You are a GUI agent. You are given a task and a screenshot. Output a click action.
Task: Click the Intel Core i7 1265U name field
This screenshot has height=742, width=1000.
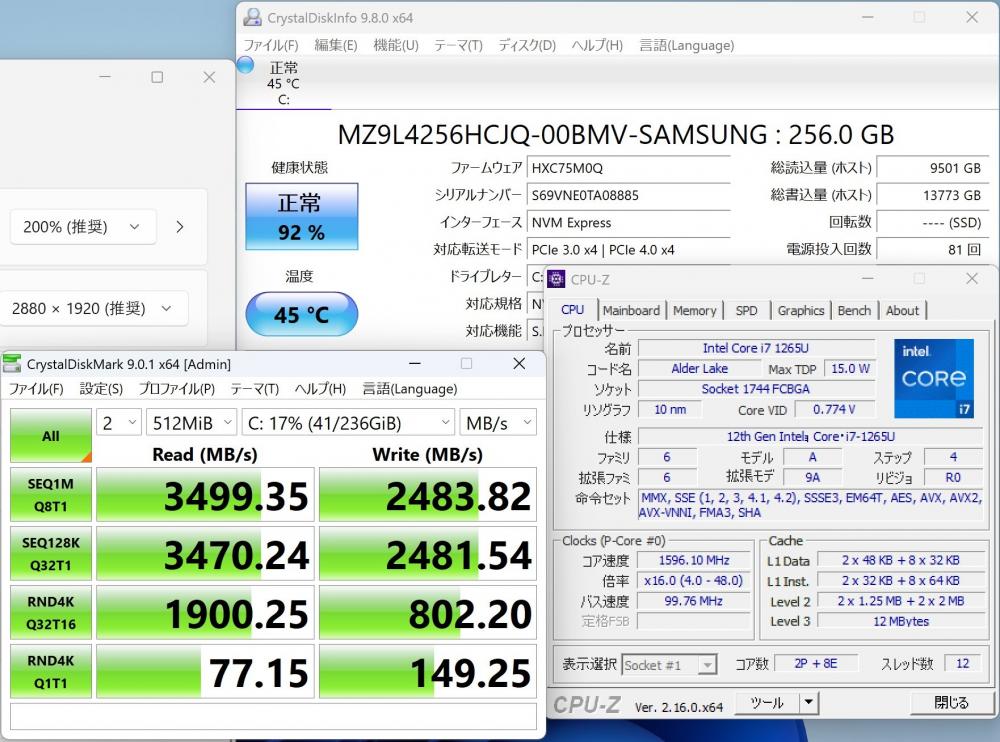click(x=755, y=348)
